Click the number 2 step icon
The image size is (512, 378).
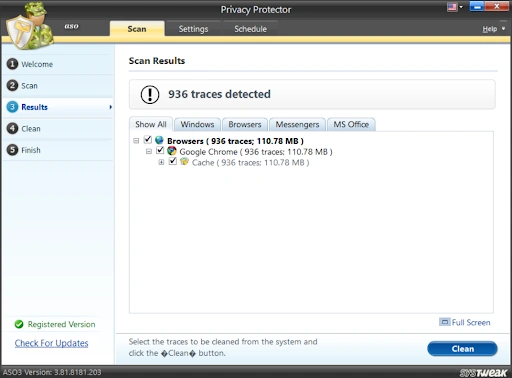(12, 86)
